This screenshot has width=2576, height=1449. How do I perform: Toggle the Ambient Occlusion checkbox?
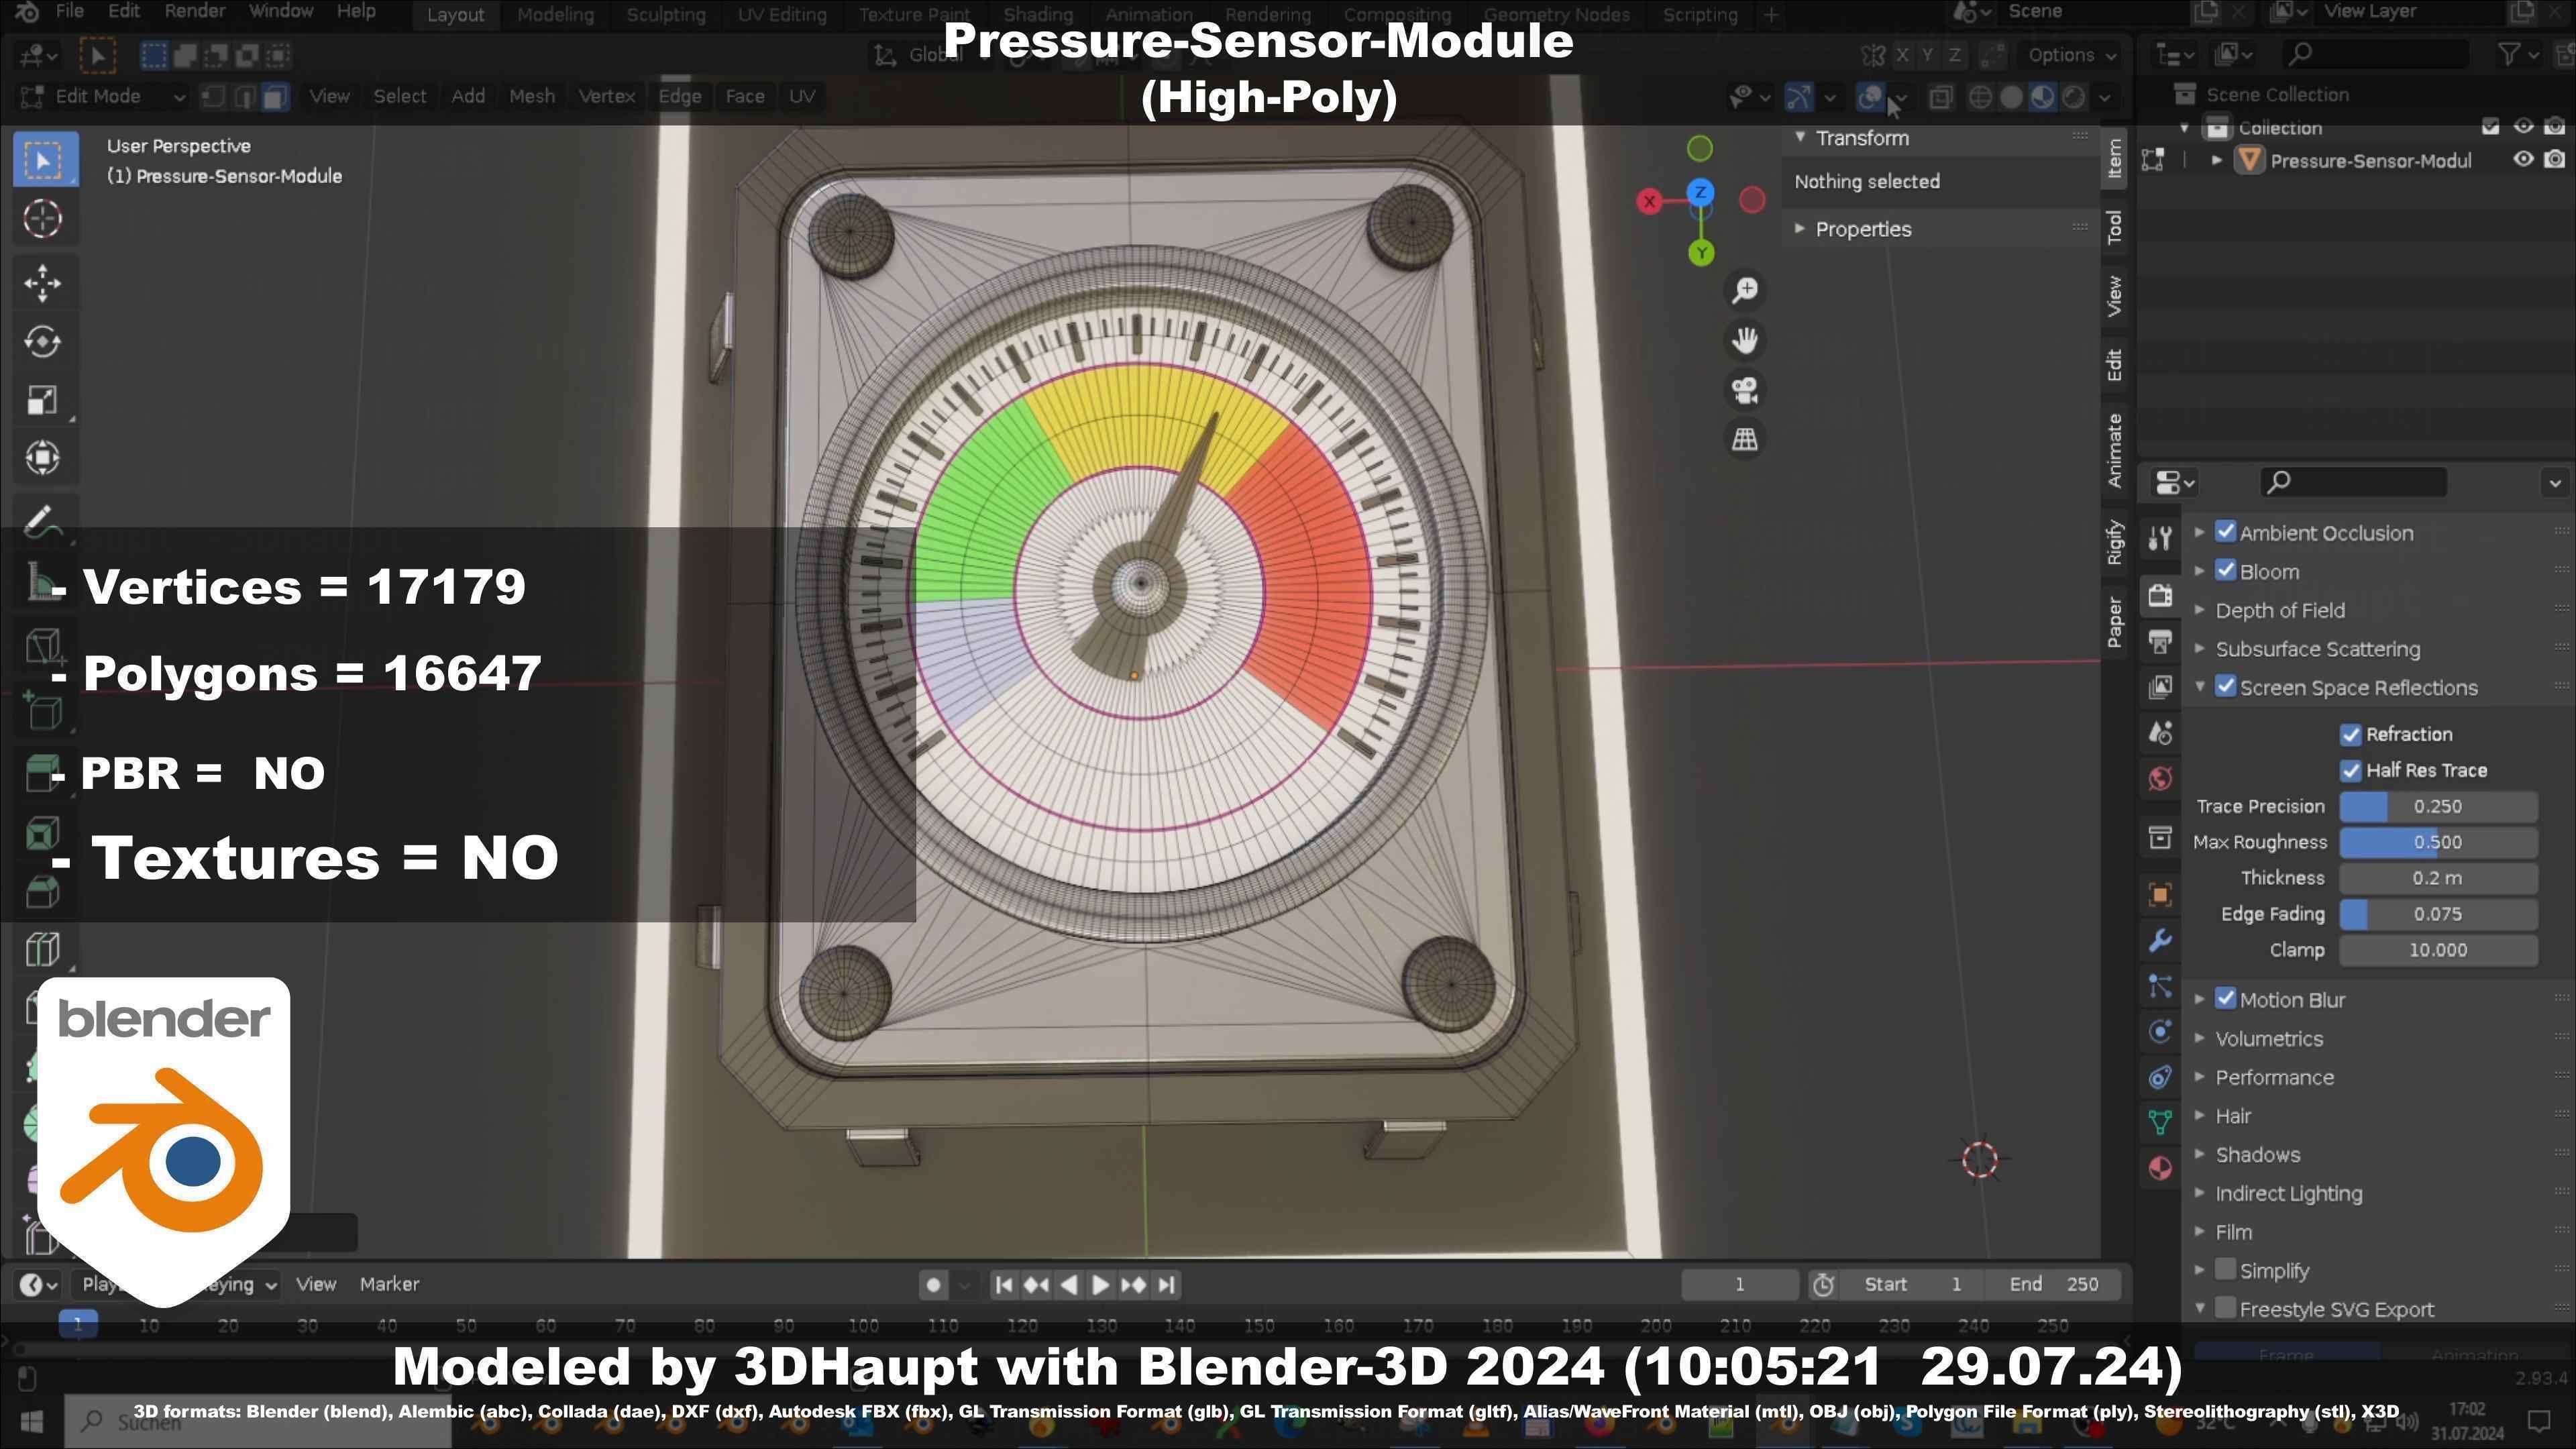2225,533
